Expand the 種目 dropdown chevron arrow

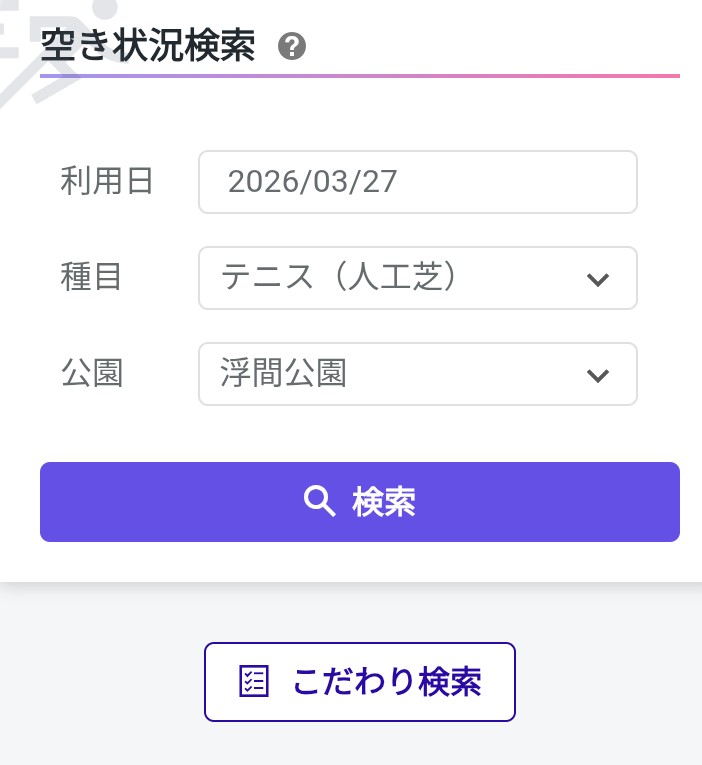coord(598,279)
